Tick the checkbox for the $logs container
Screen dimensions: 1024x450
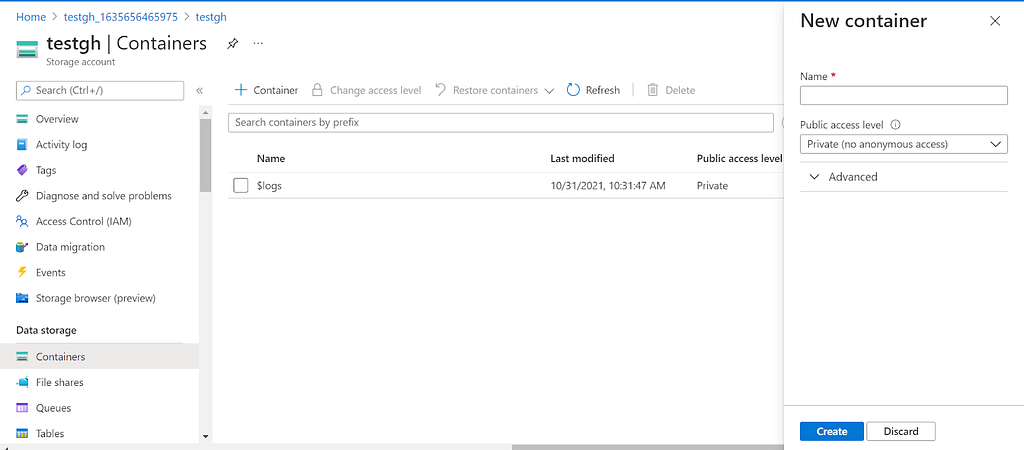pos(241,185)
